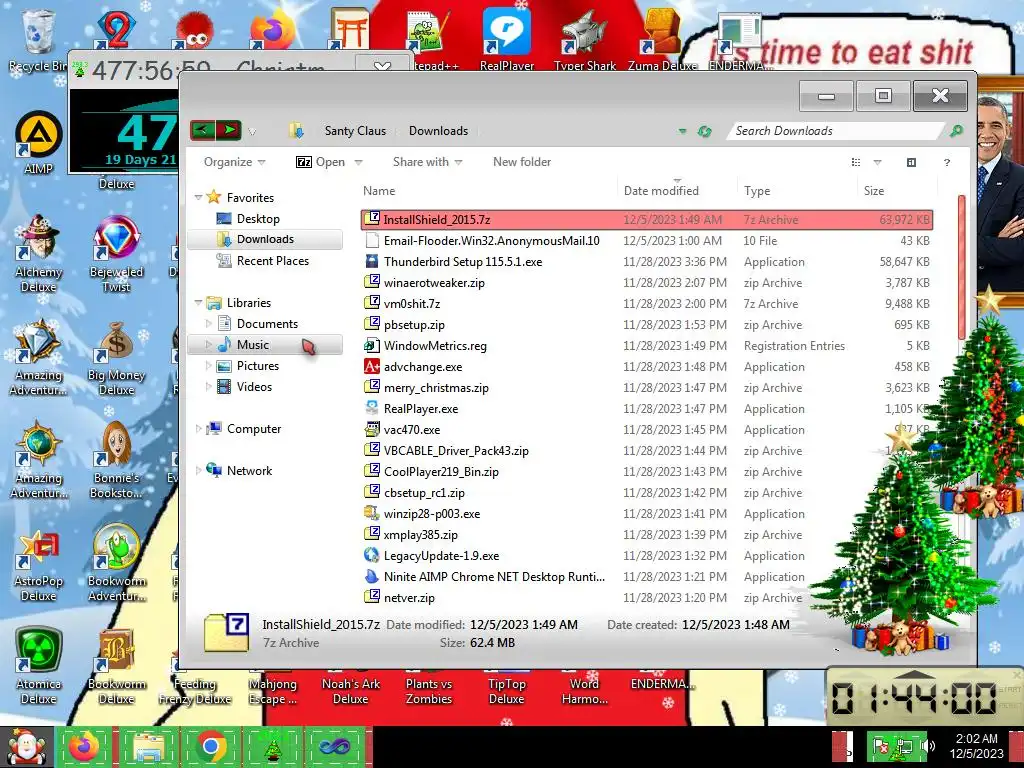Sort by Date modified column header

tap(661, 191)
